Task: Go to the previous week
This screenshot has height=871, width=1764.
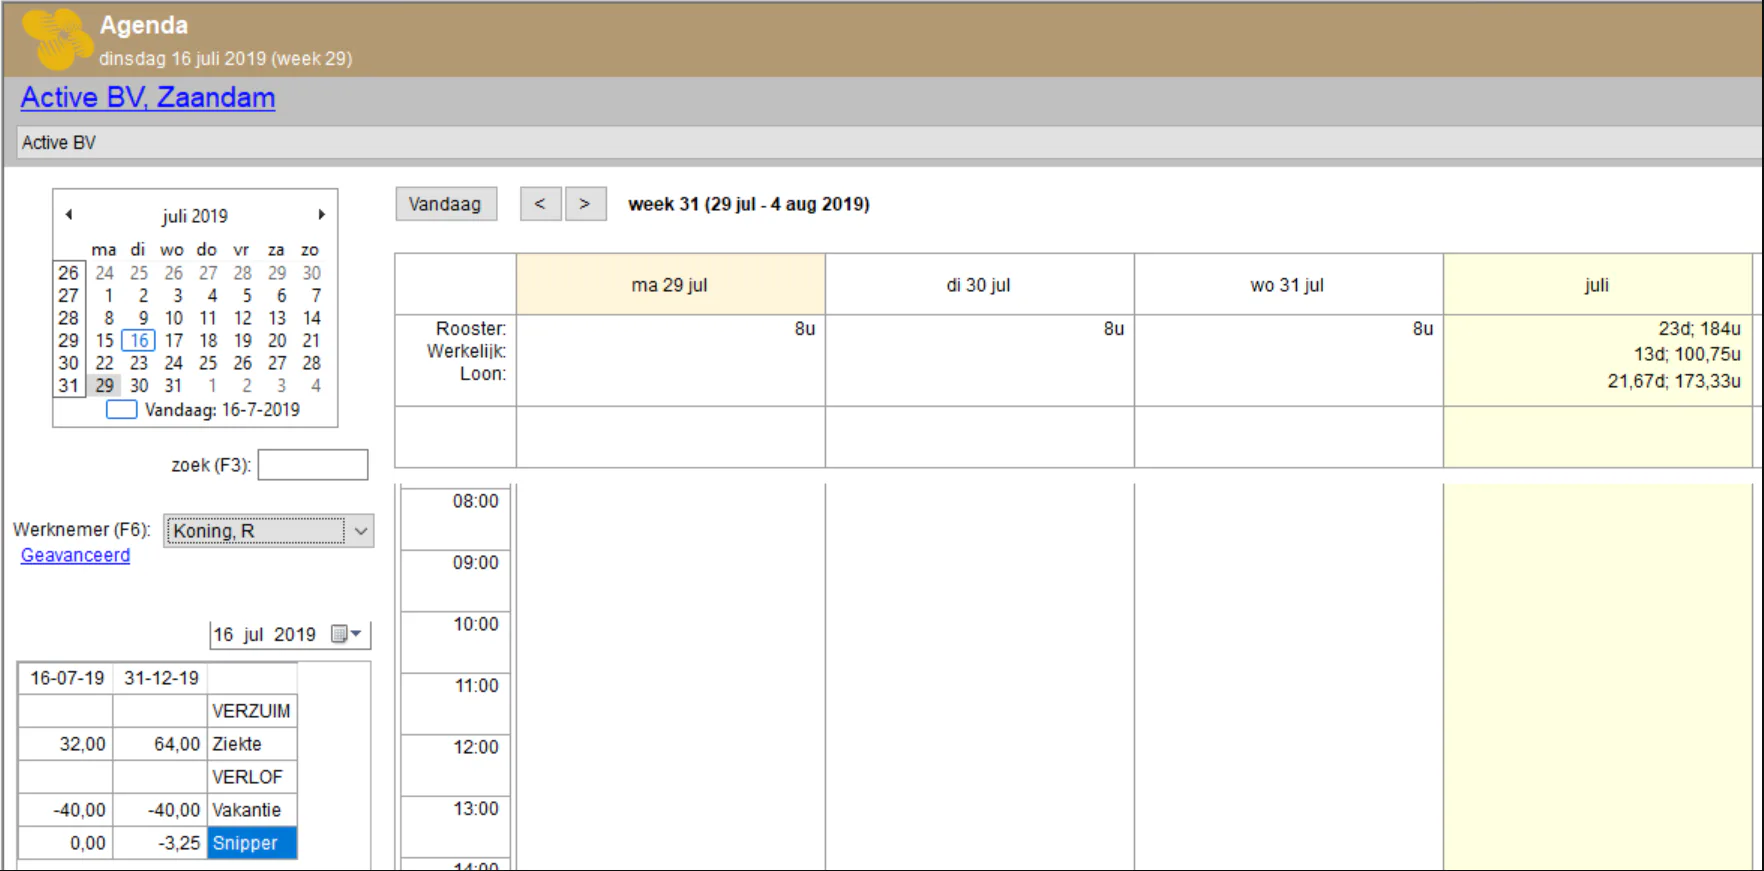Action: tap(540, 204)
